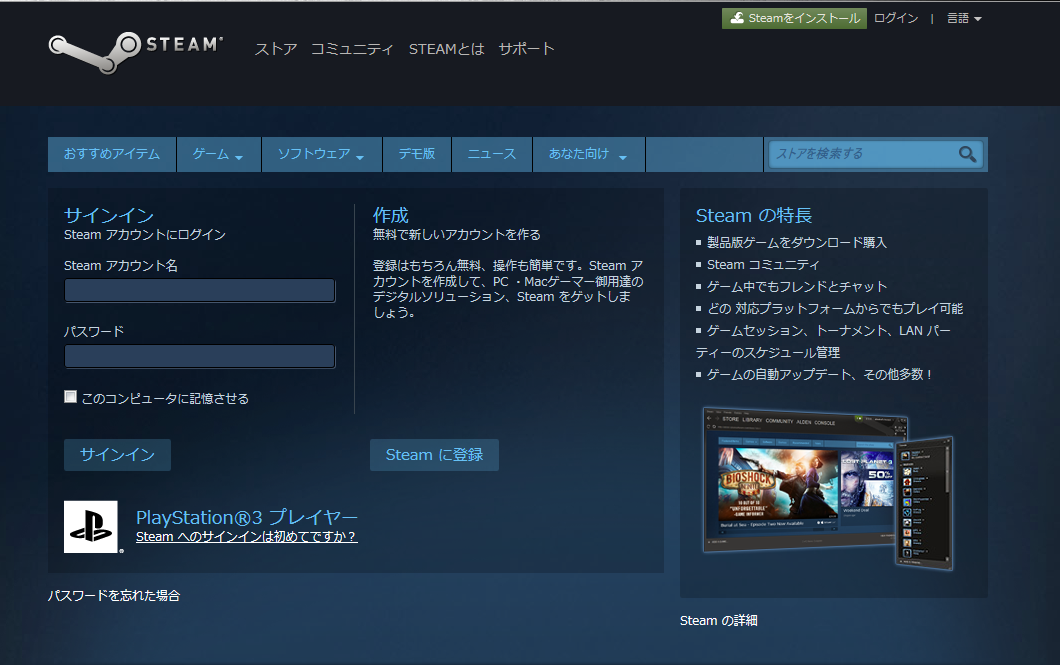This screenshot has width=1060, height=665.
Task: Open the STEAMとは menu item
Action: pyautogui.click(x=446, y=49)
